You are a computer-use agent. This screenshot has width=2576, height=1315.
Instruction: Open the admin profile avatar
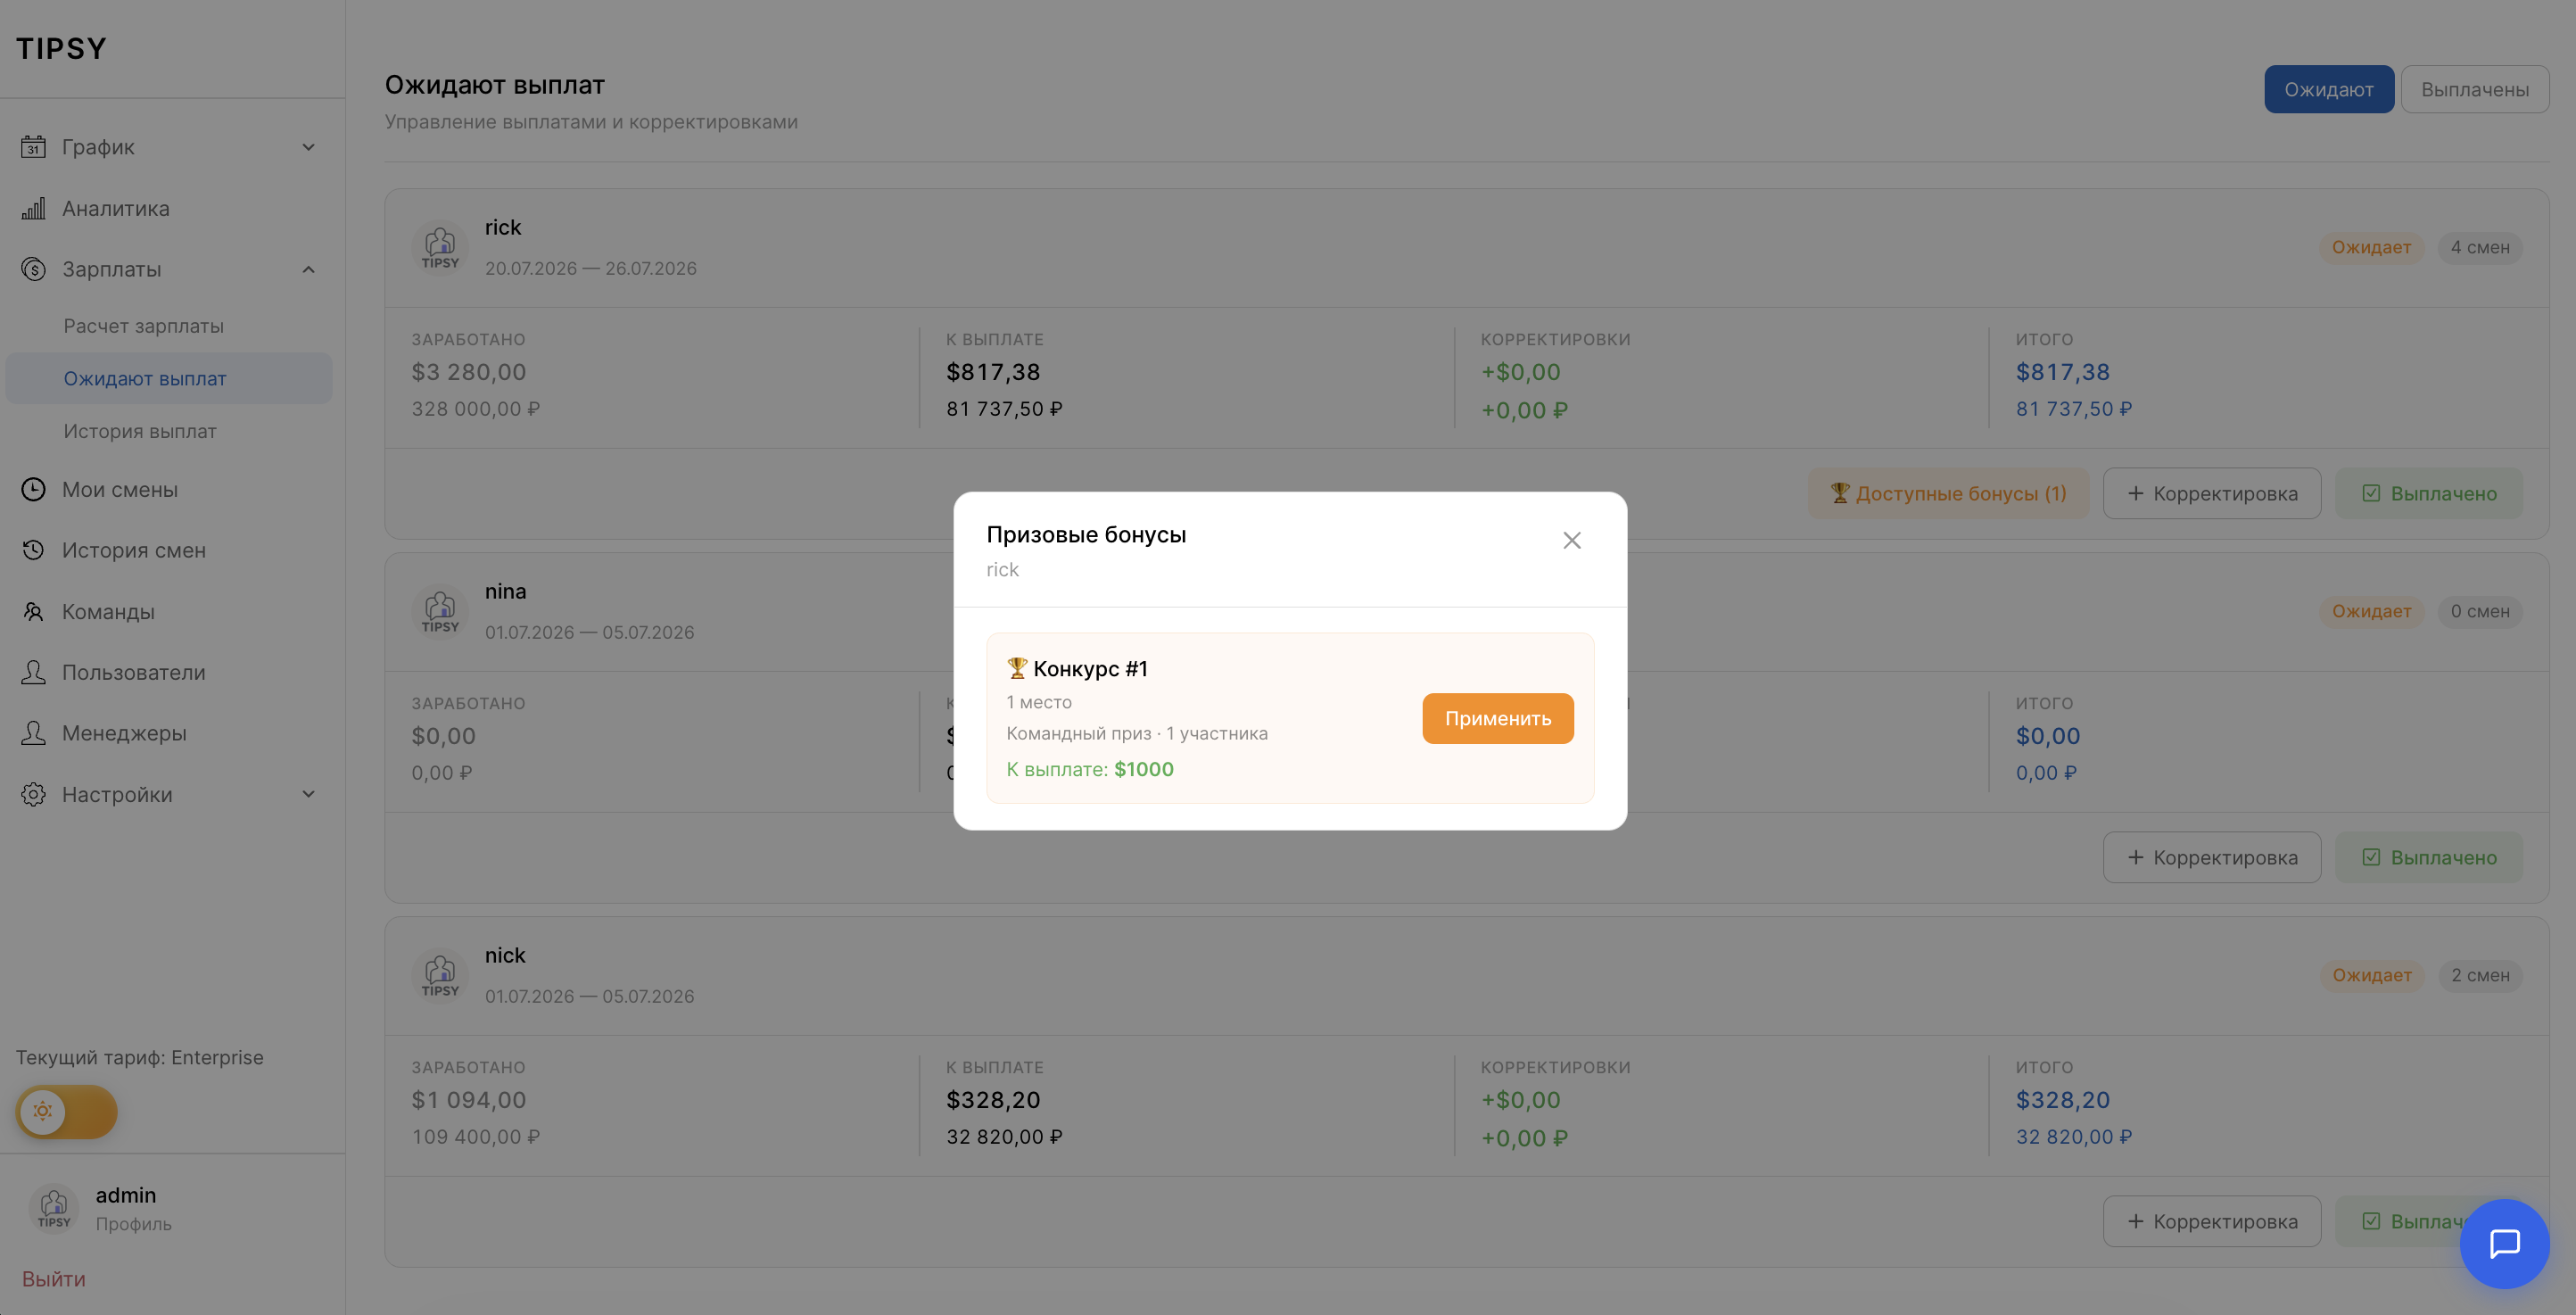point(54,1208)
